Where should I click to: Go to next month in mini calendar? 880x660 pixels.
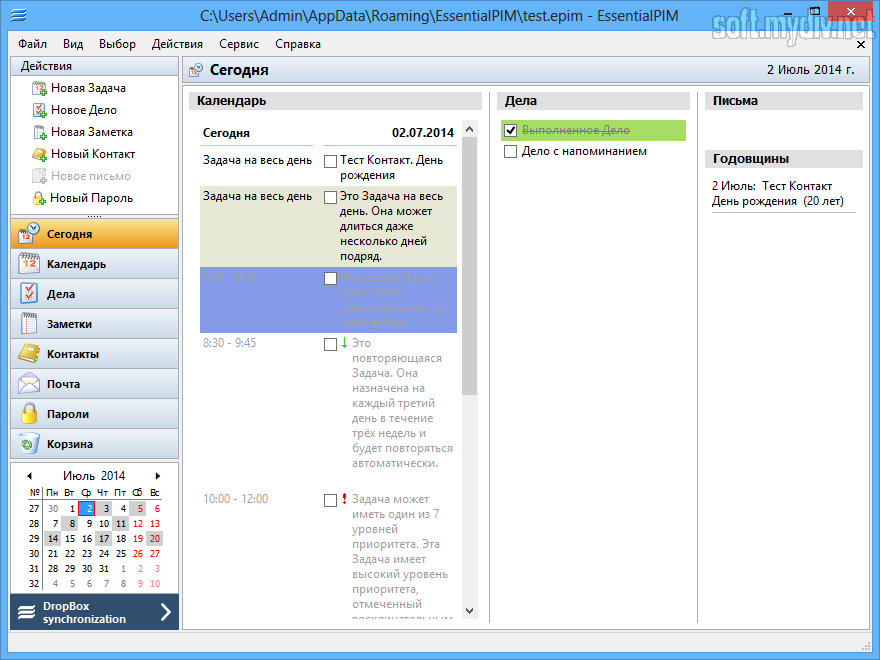click(158, 476)
